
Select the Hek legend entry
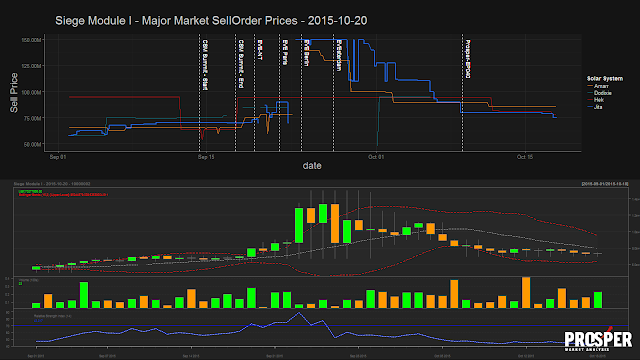(x=596, y=100)
